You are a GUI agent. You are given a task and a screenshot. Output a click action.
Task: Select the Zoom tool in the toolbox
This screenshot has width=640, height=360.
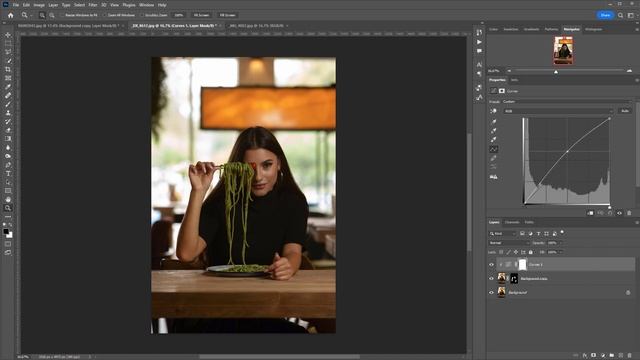8,208
